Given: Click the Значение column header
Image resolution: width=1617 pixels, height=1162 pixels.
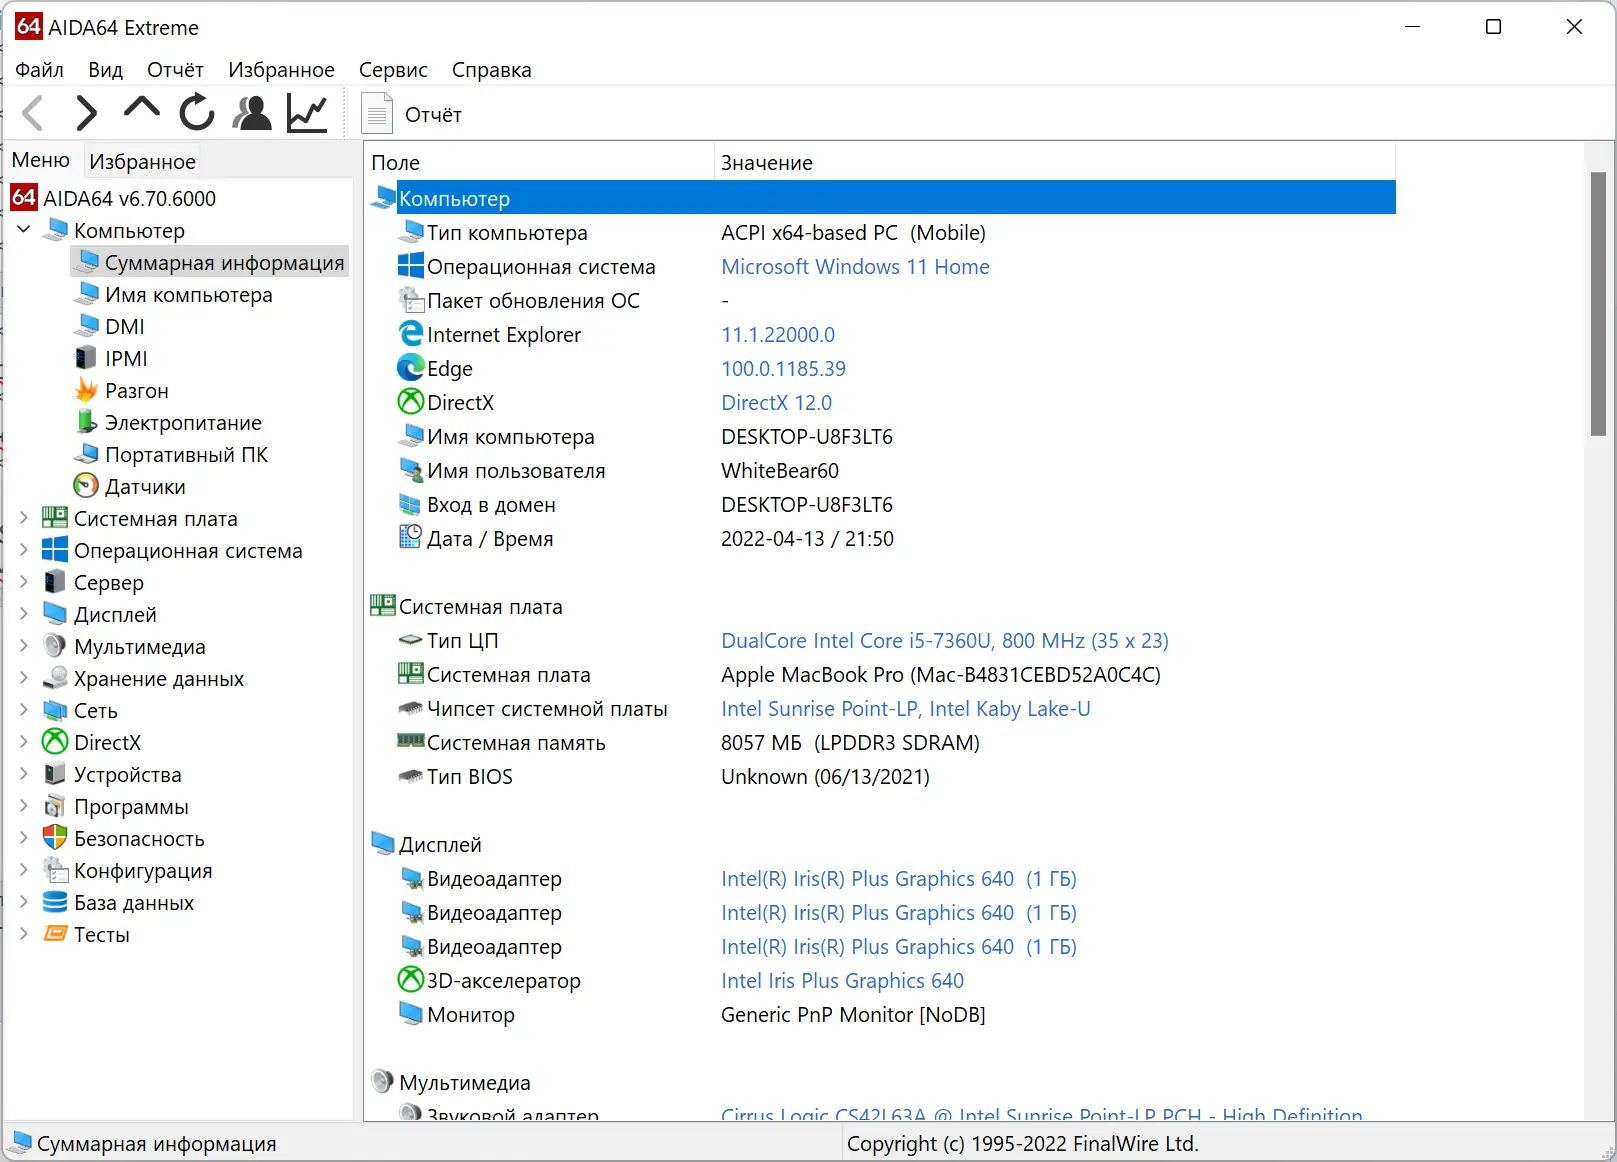Looking at the screenshot, I should click(x=1054, y=162).
